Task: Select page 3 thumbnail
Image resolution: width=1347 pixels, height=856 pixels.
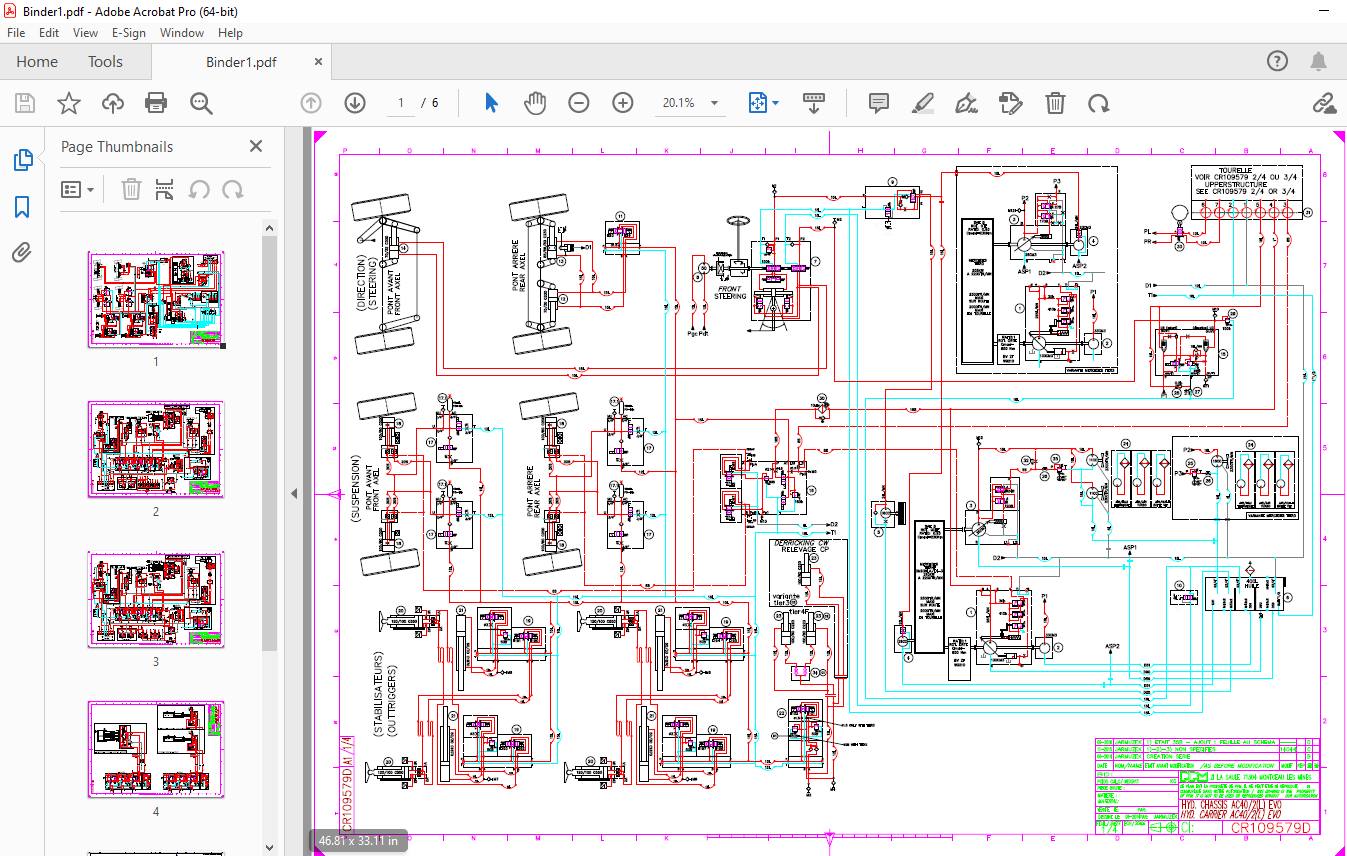Action: pos(156,600)
